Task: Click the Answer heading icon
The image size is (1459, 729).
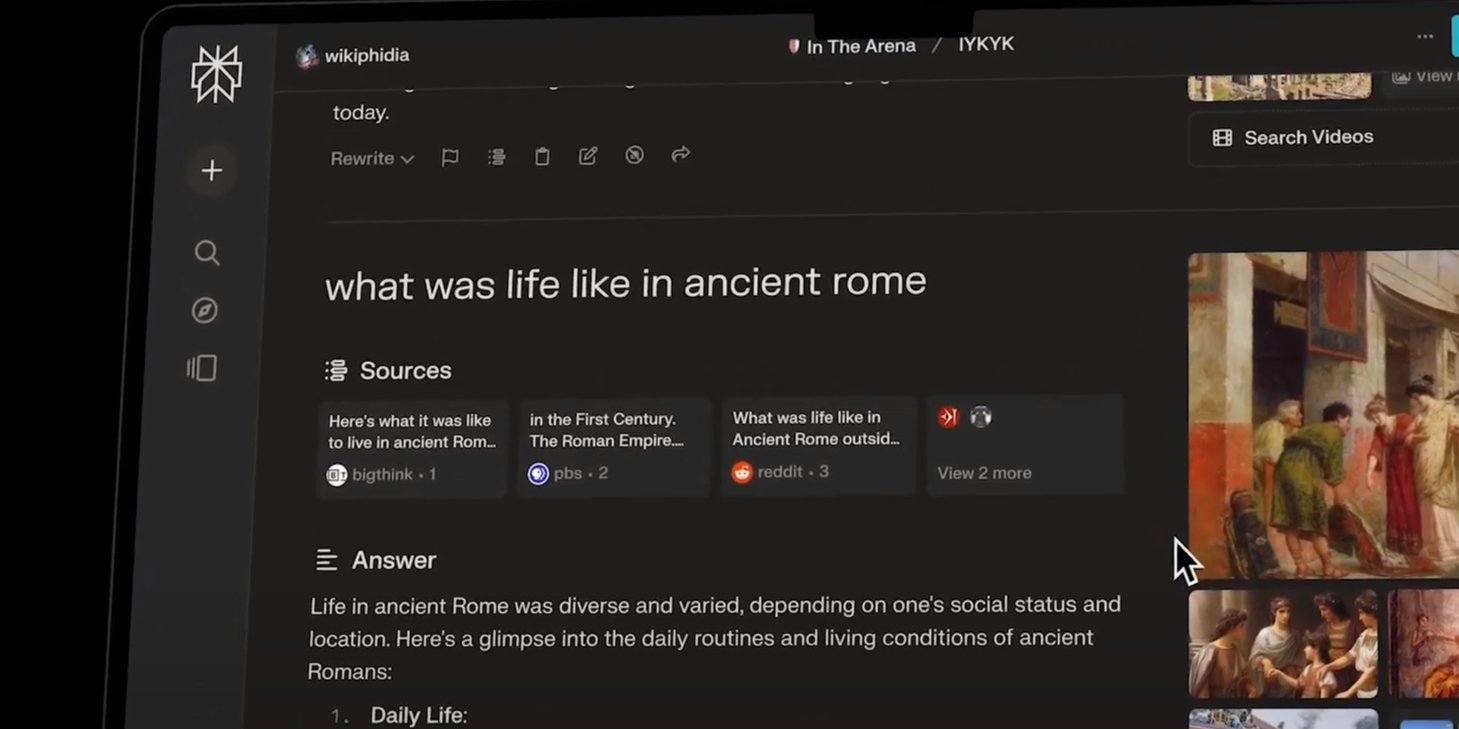Action: click(x=326, y=560)
